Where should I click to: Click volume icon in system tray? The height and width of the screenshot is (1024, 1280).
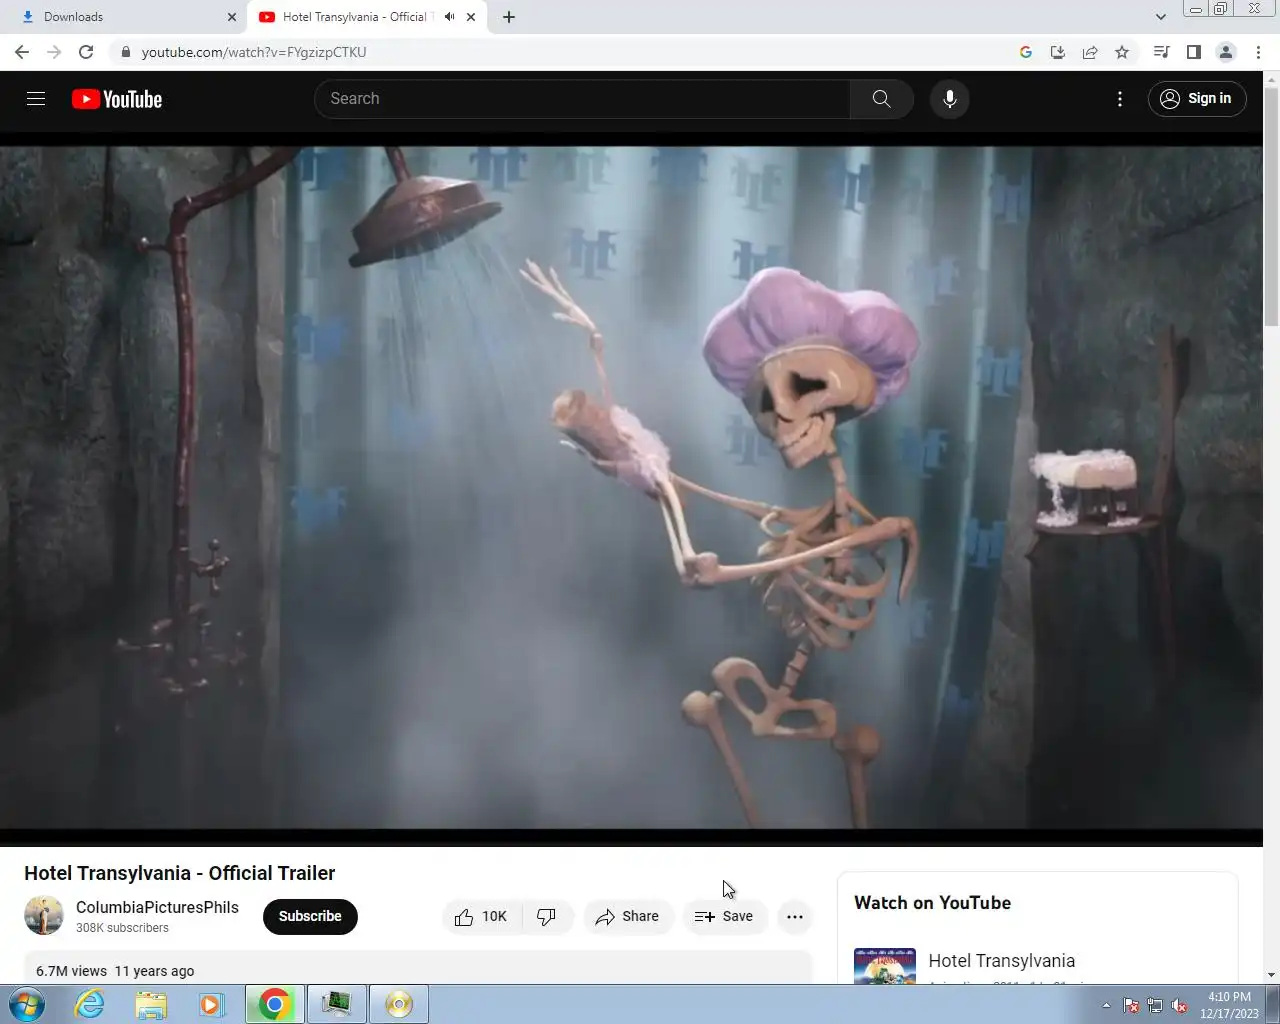tap(1179, 1006)
